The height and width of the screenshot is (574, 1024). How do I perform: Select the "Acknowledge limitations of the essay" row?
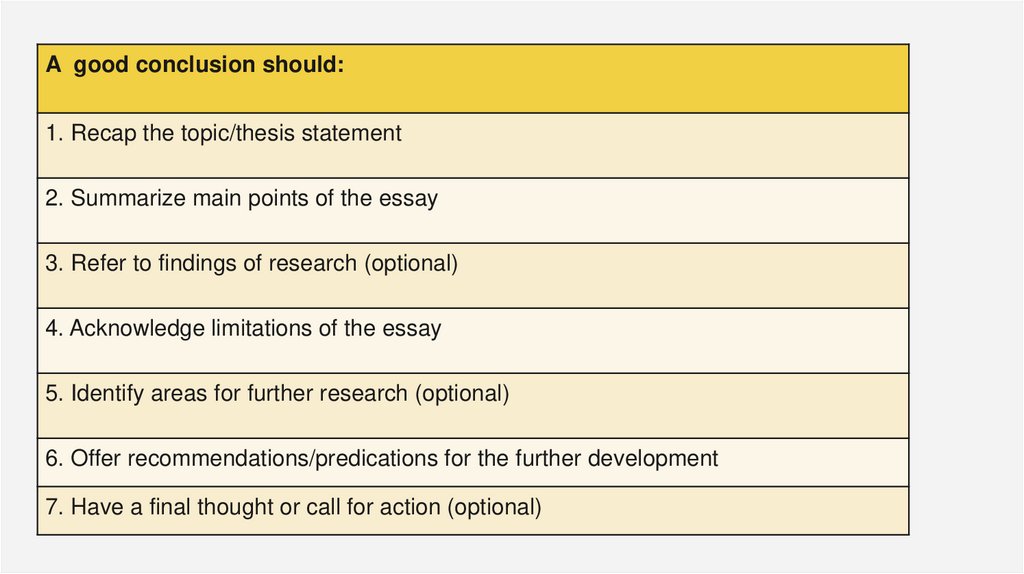coord(472,340)
